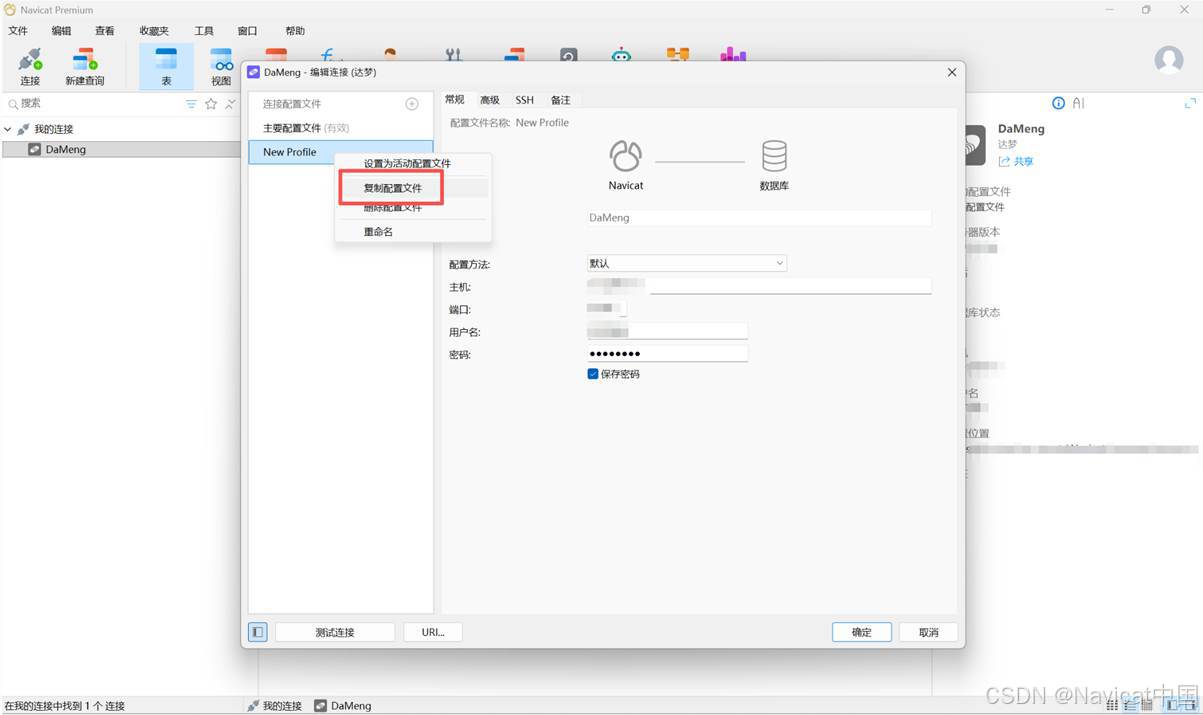Click the 端口 input field
1203x715 pixels.
607,309
